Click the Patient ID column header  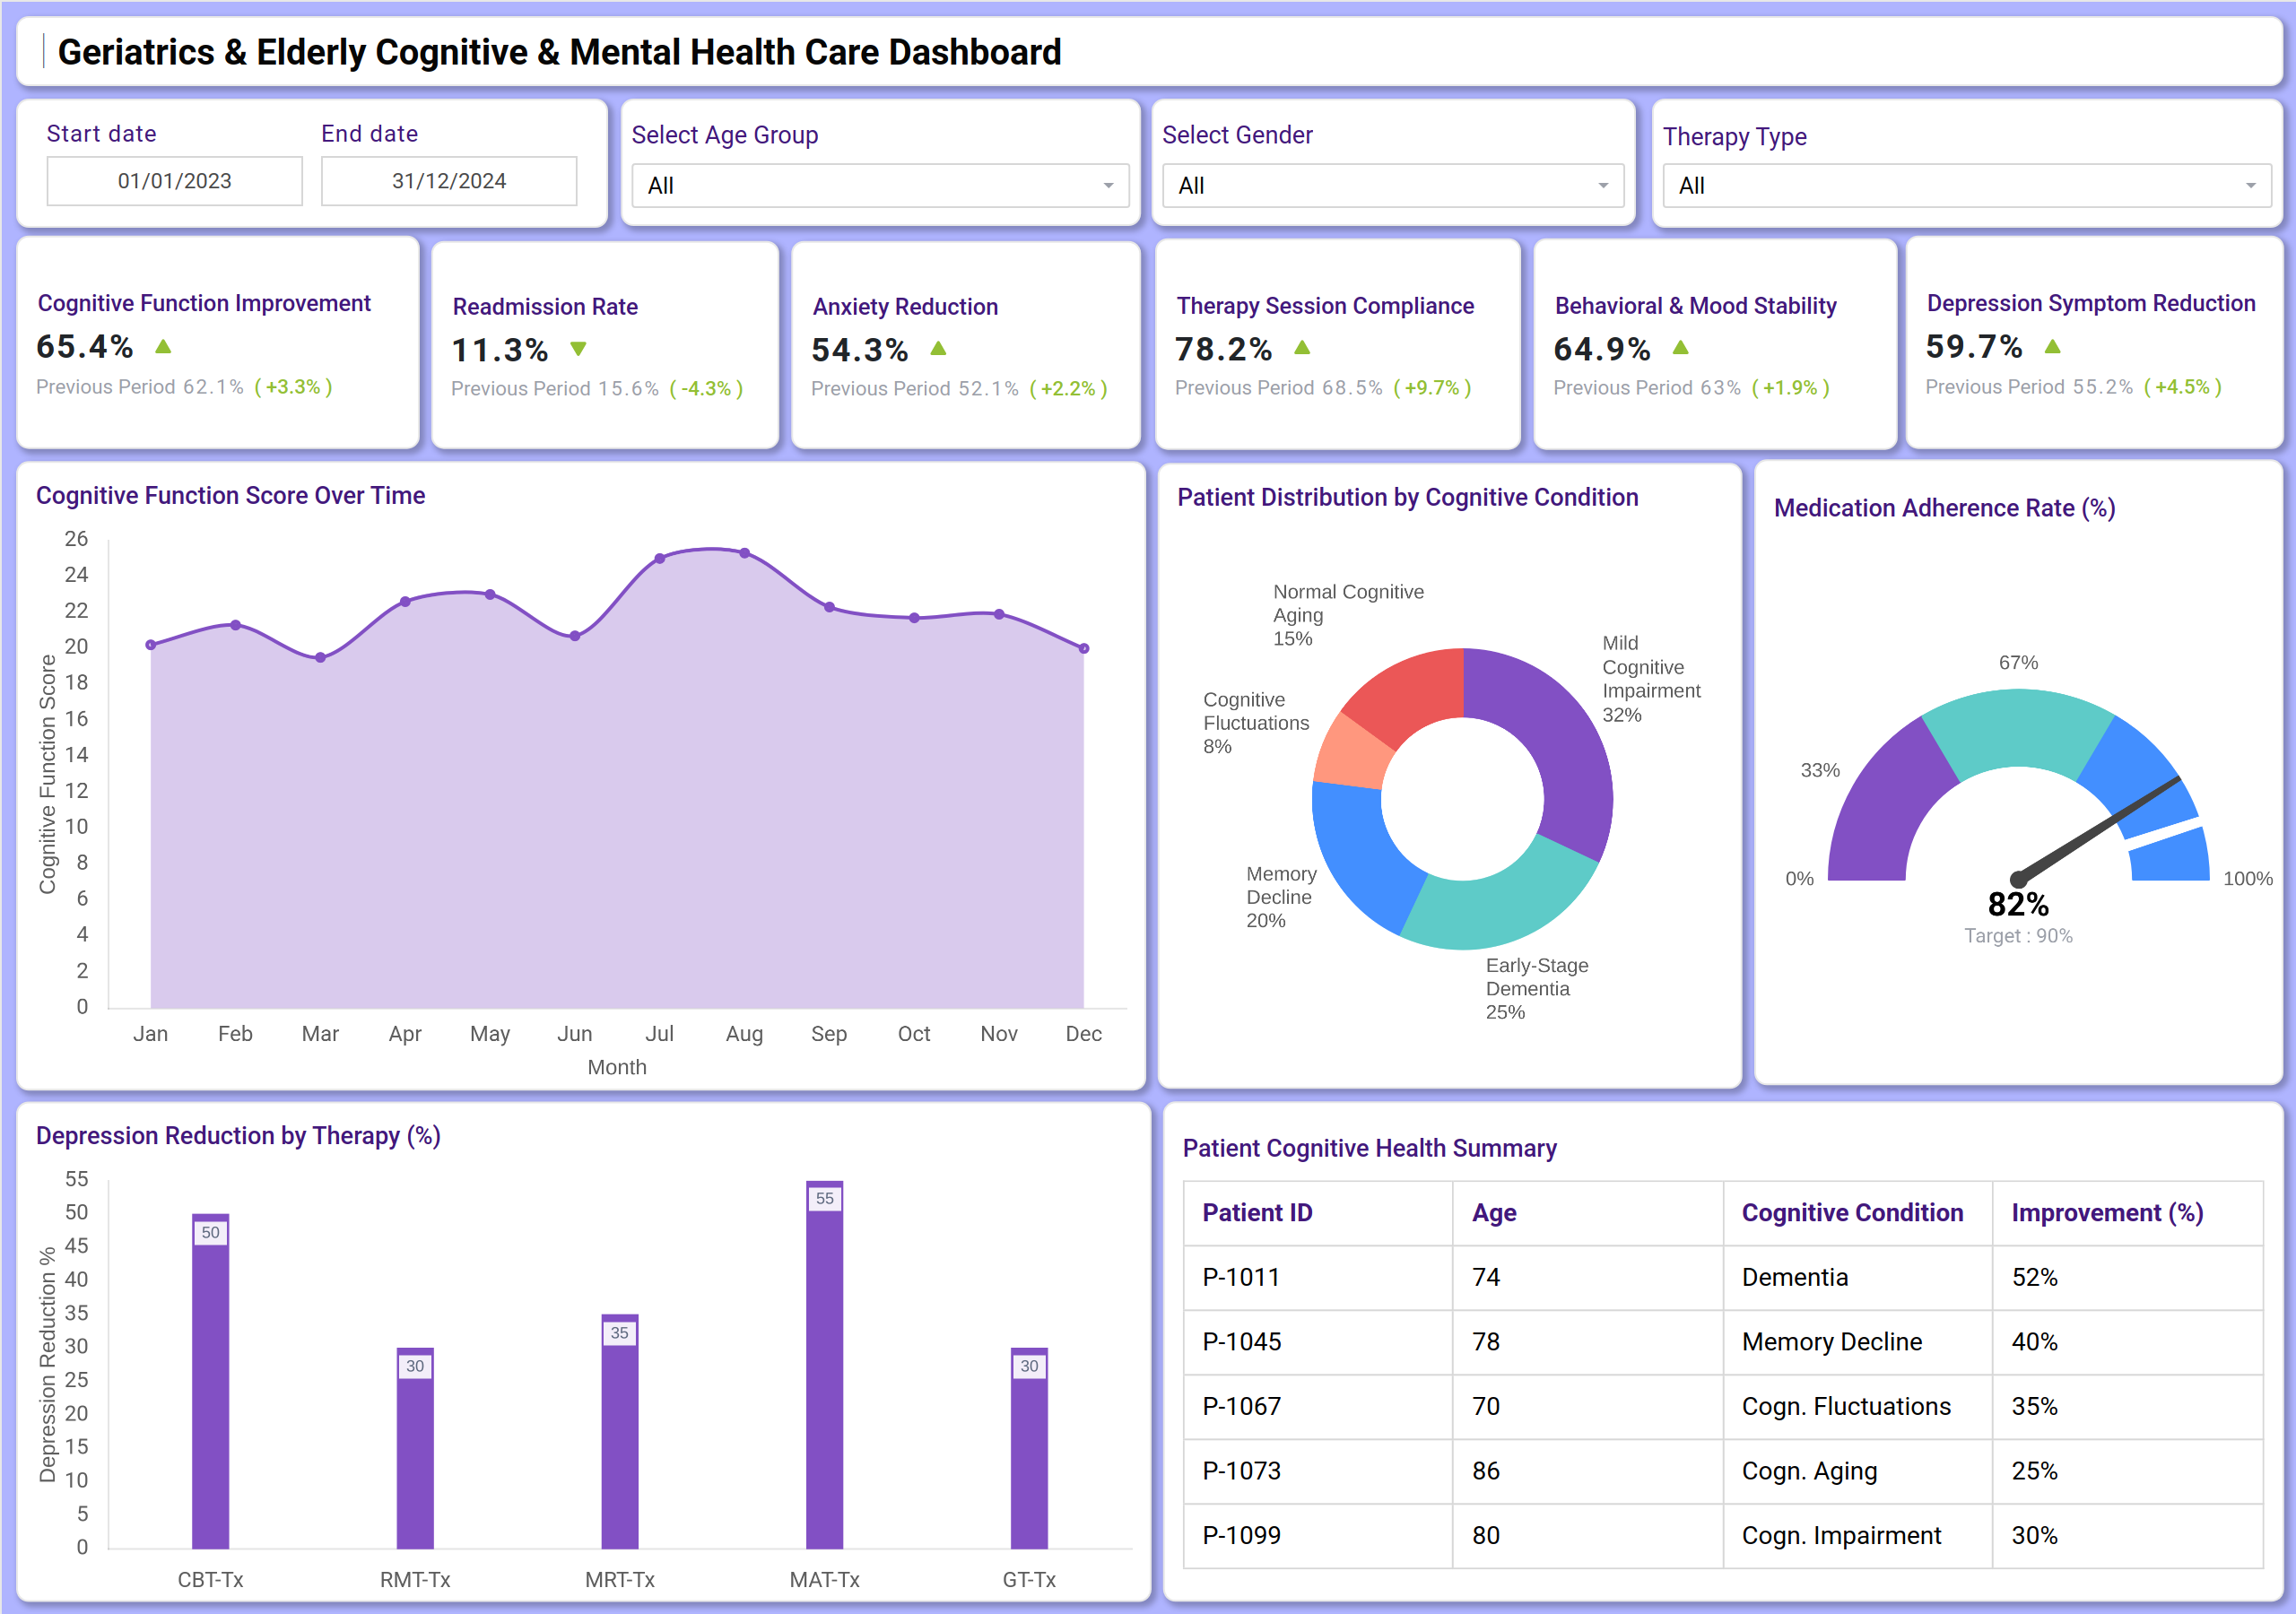1256,1213
